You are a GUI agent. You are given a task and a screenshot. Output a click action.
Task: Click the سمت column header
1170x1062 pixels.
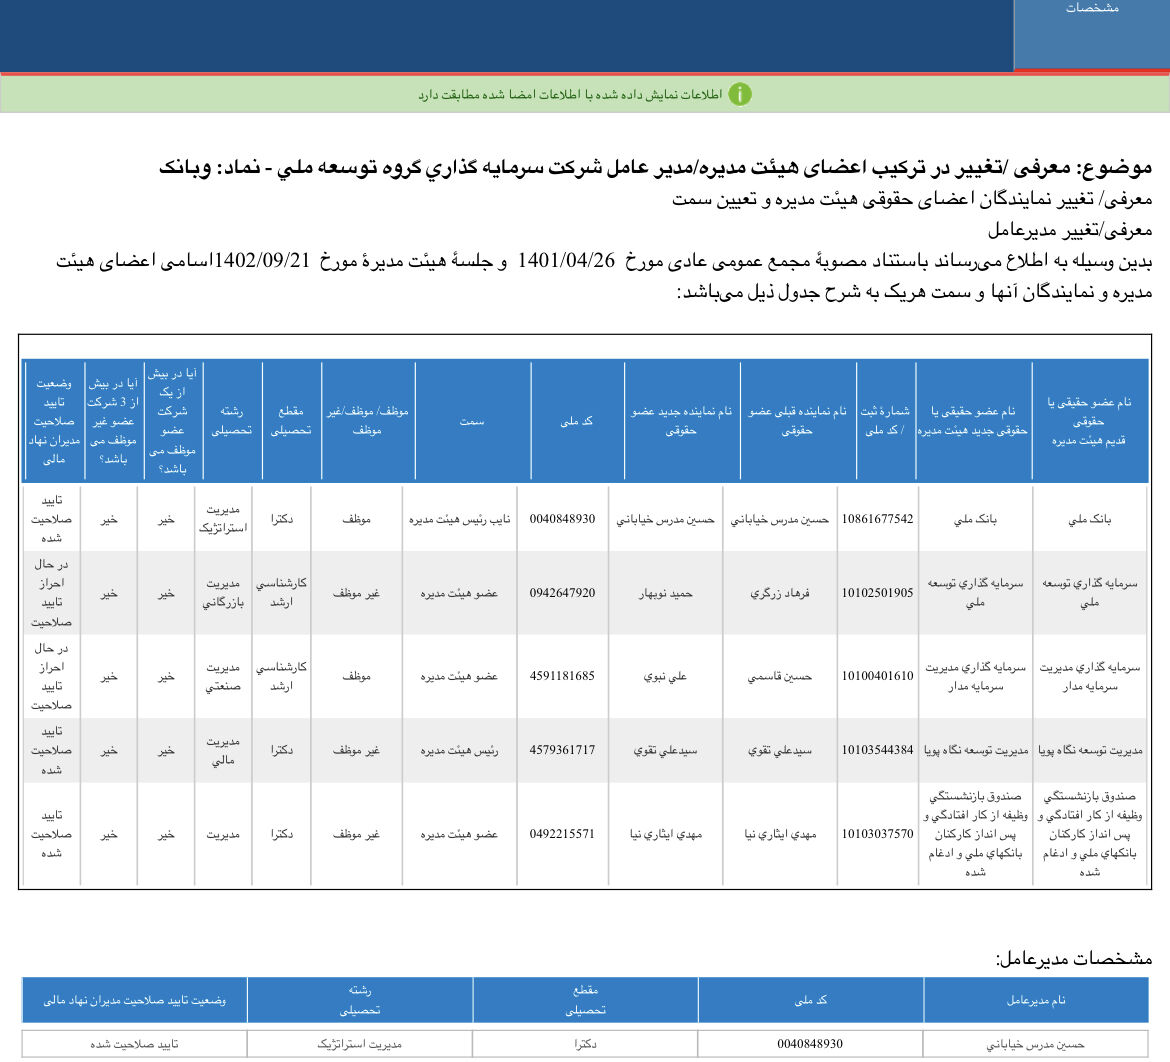coord(472,420)
